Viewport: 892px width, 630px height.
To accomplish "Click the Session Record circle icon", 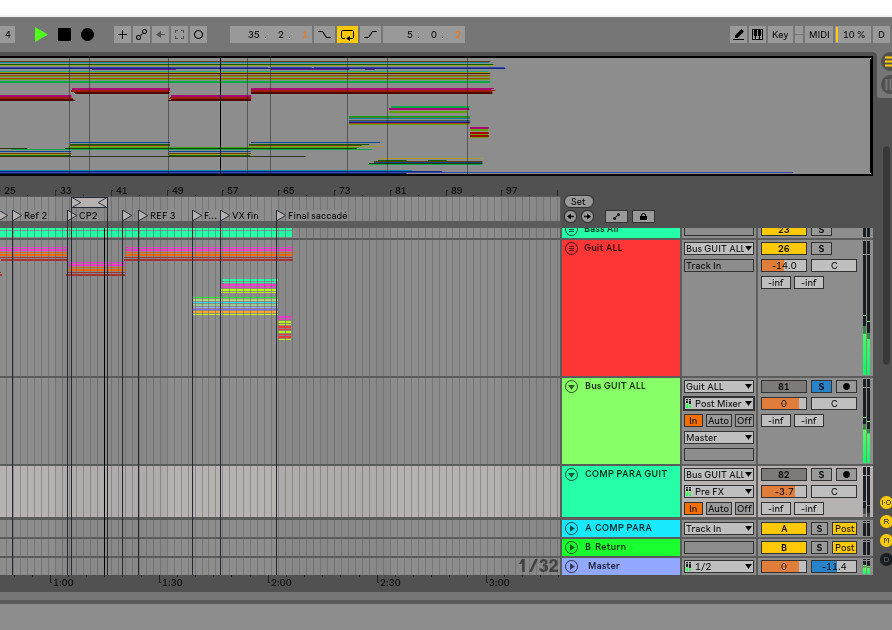I will point(198,35).
